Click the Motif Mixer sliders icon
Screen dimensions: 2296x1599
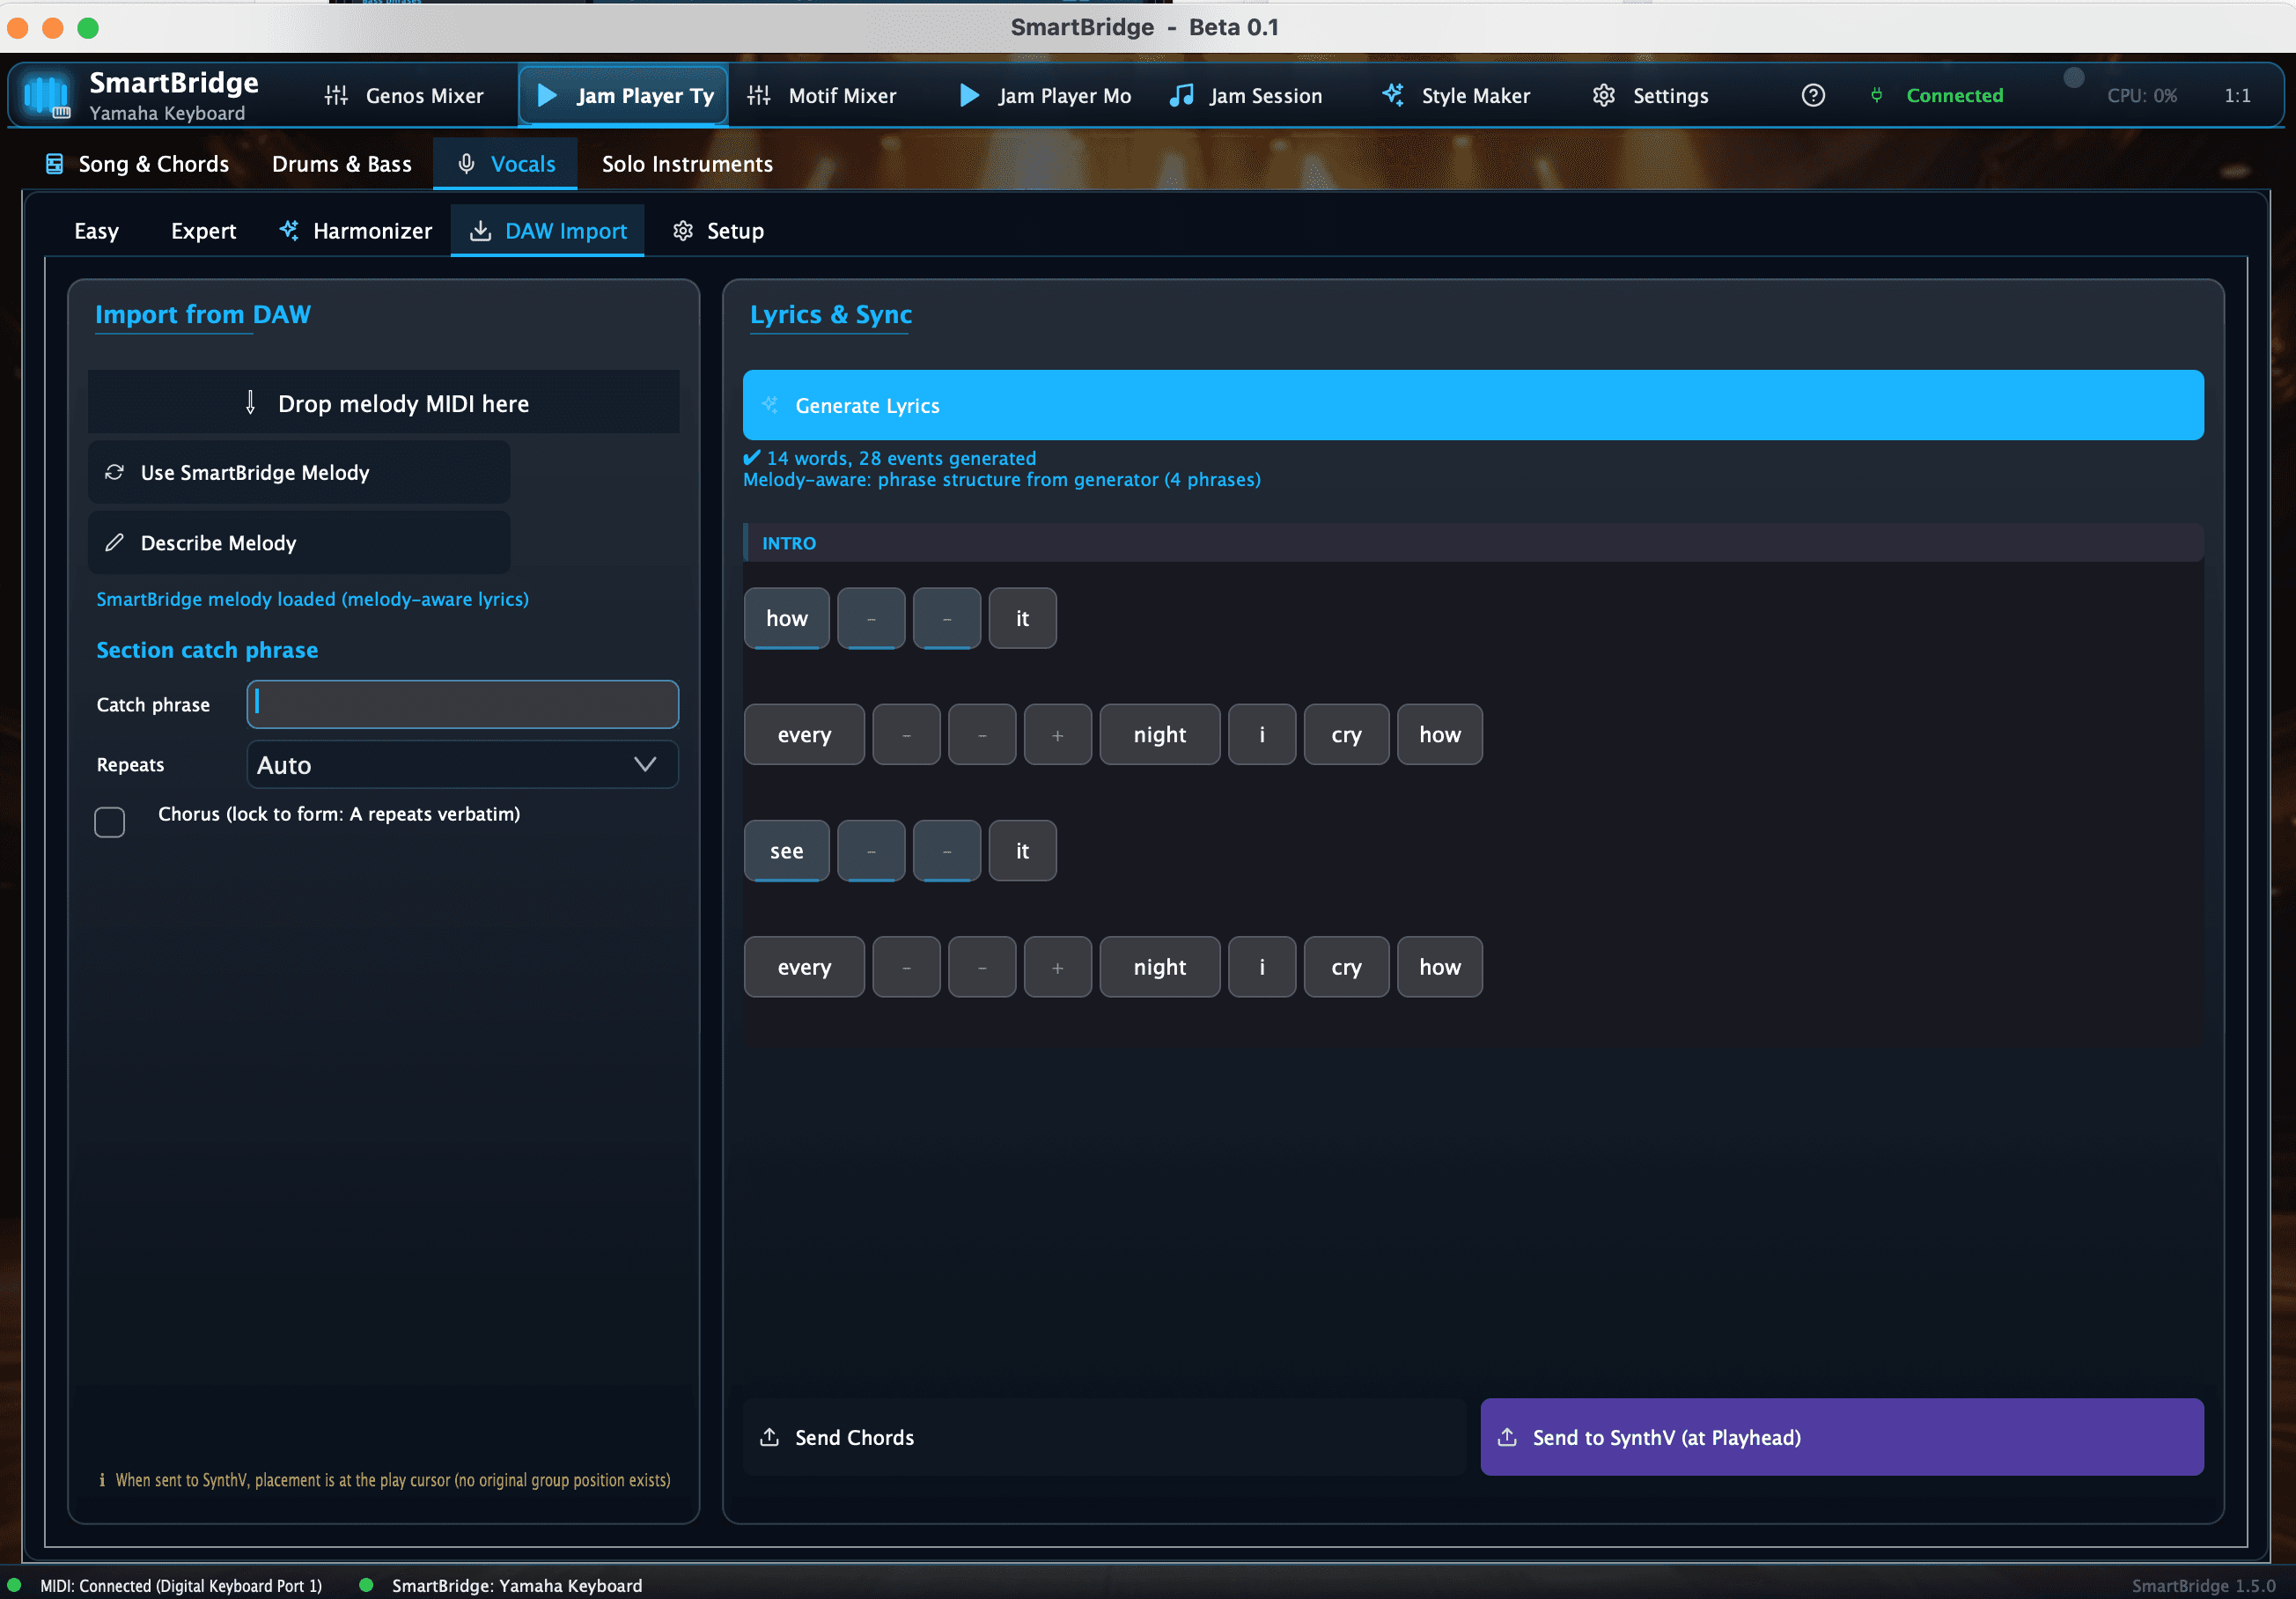click(x=759, y=96)
